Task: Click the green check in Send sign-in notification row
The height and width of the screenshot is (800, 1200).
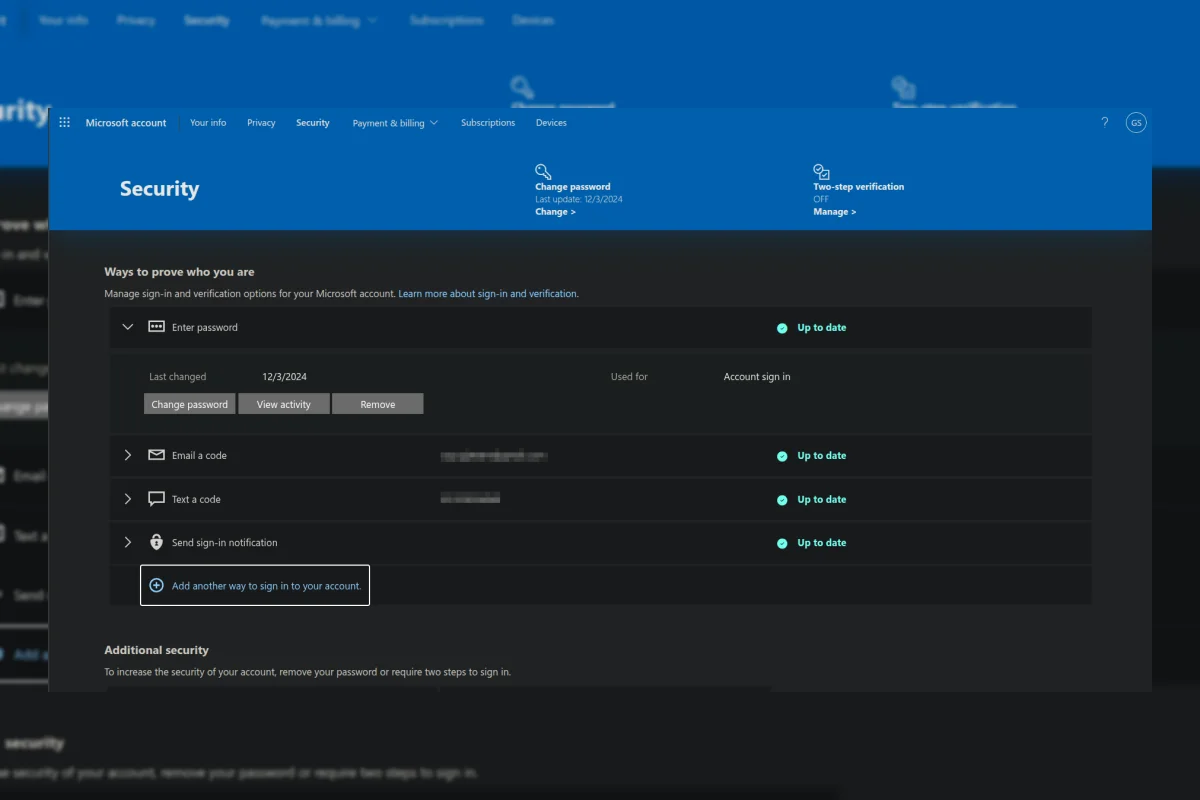Action: coord(782,543)
